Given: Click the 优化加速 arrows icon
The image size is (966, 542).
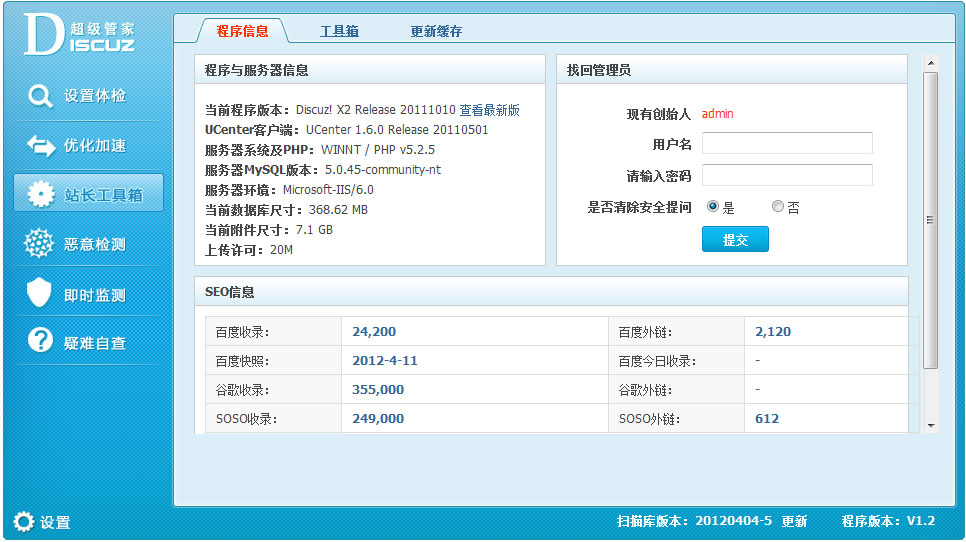Looking at the screenshot, I should click(x=41, y=146).
